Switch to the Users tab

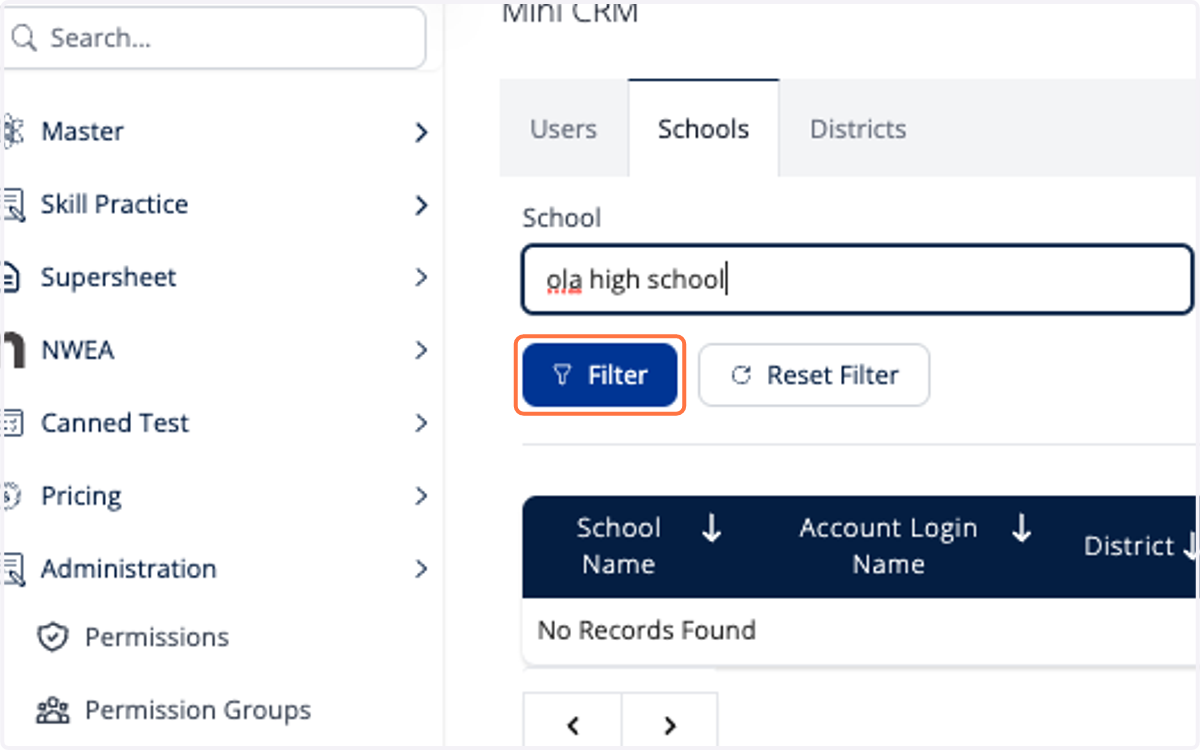click(x=563, y=129)
